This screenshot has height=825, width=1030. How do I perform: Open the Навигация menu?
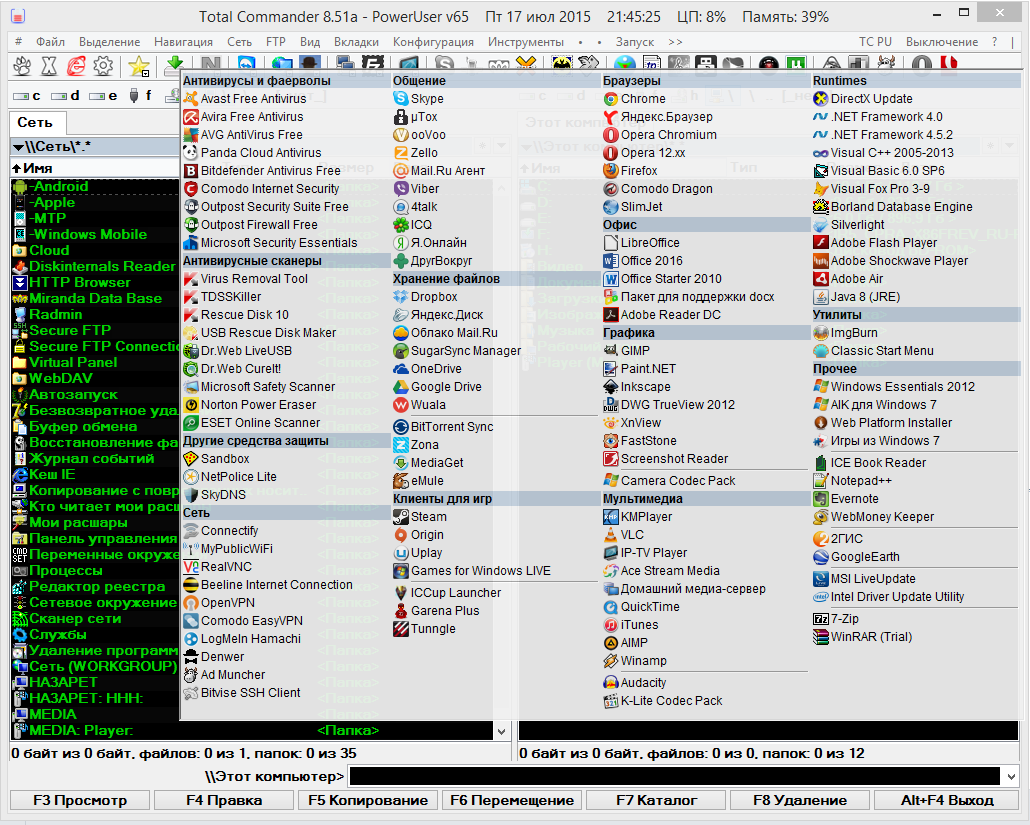coord(183,42)
